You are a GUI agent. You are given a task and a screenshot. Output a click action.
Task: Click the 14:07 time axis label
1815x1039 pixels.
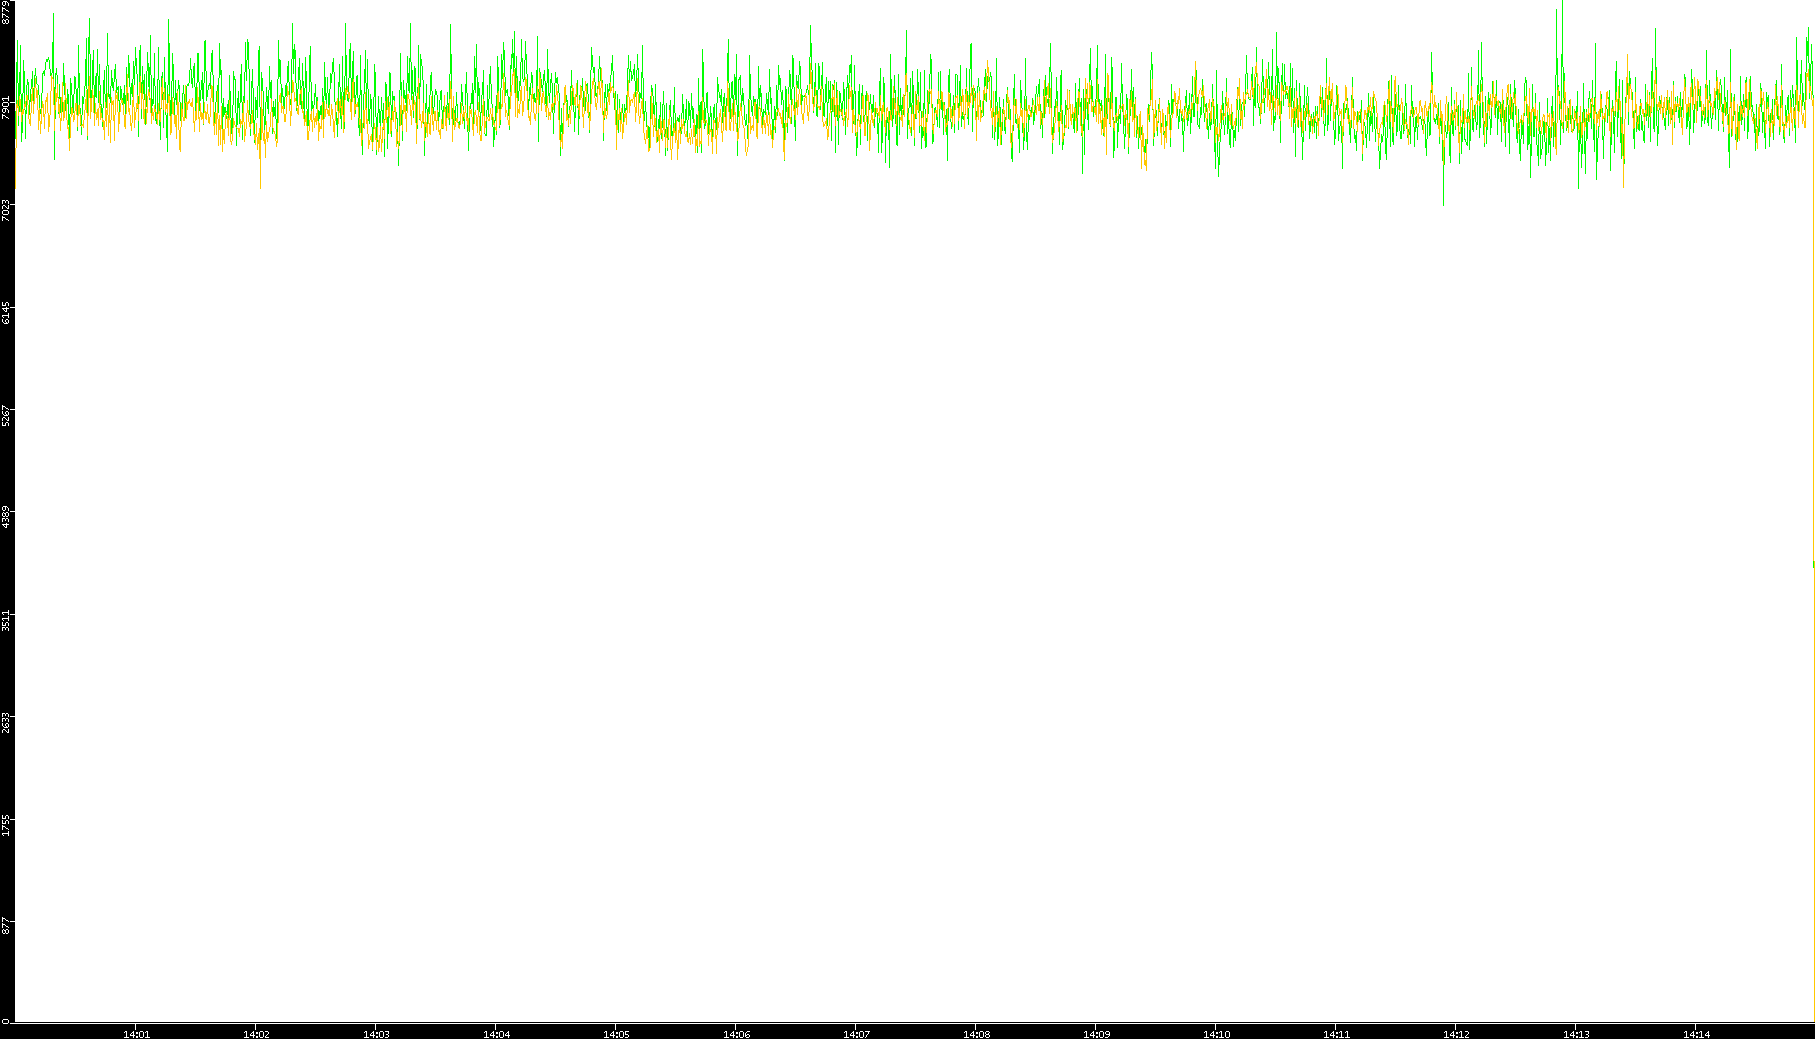856,1034
